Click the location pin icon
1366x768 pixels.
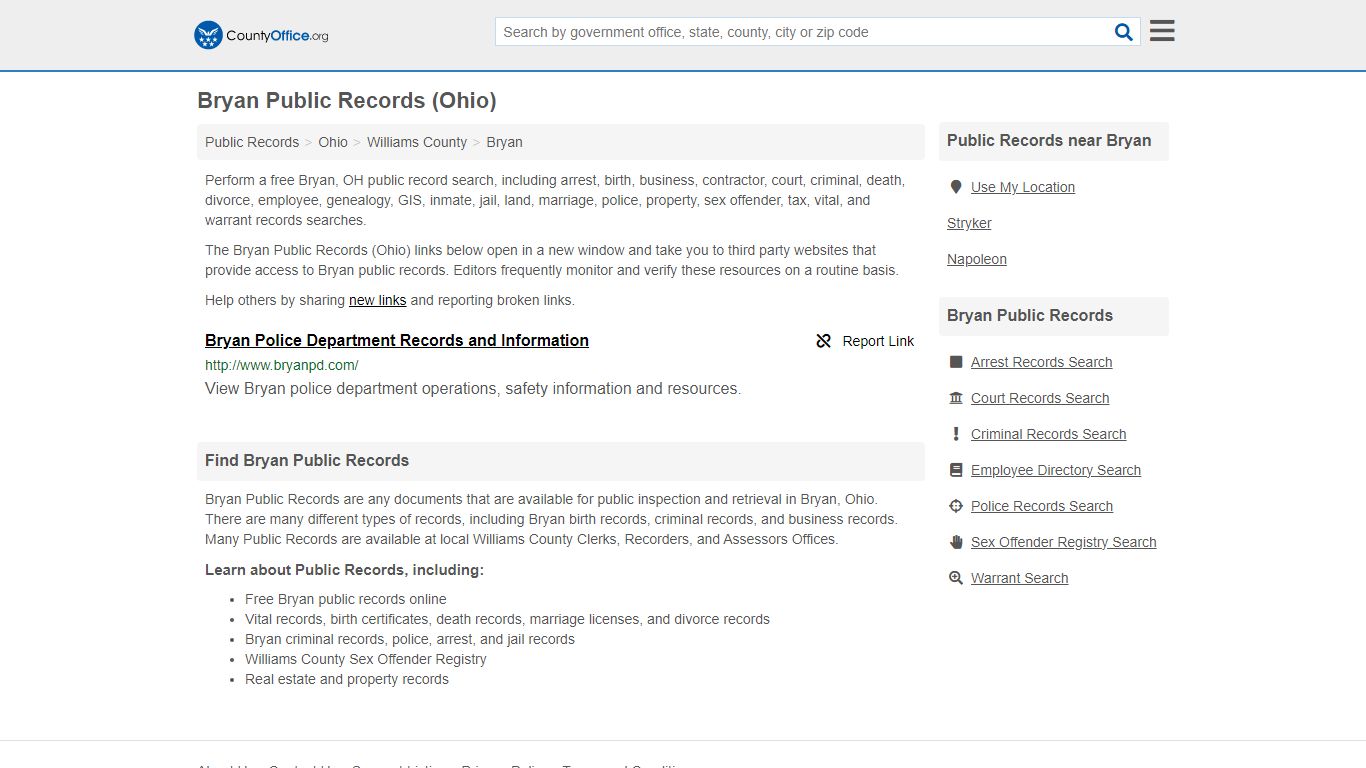click(956, 187)
